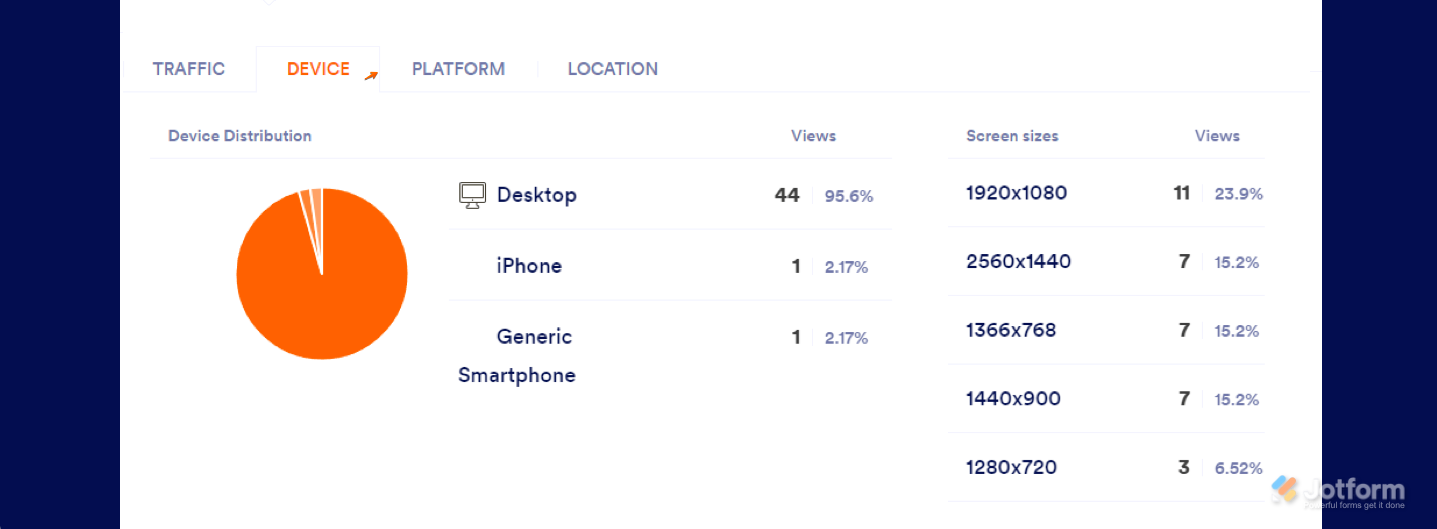Select the iPhone device row
This screenshot has height=529, width=1437.
tap(529, 266)
